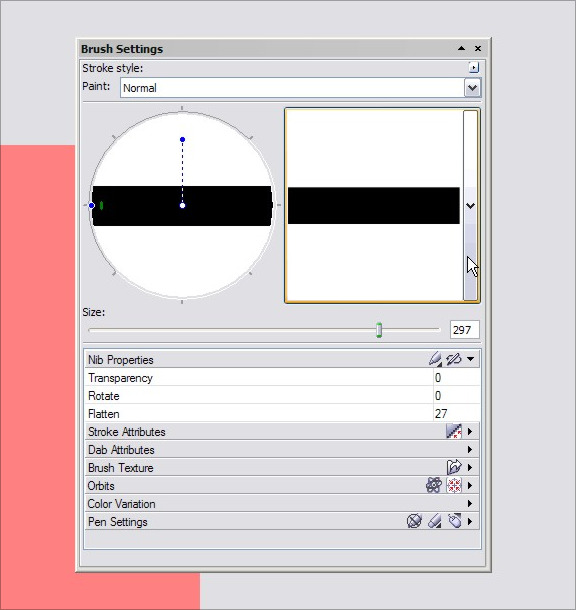The height and width of the screenshot is (610, 576).
Task: Click the Flatten value field showing 27
Action: point(456,414)
